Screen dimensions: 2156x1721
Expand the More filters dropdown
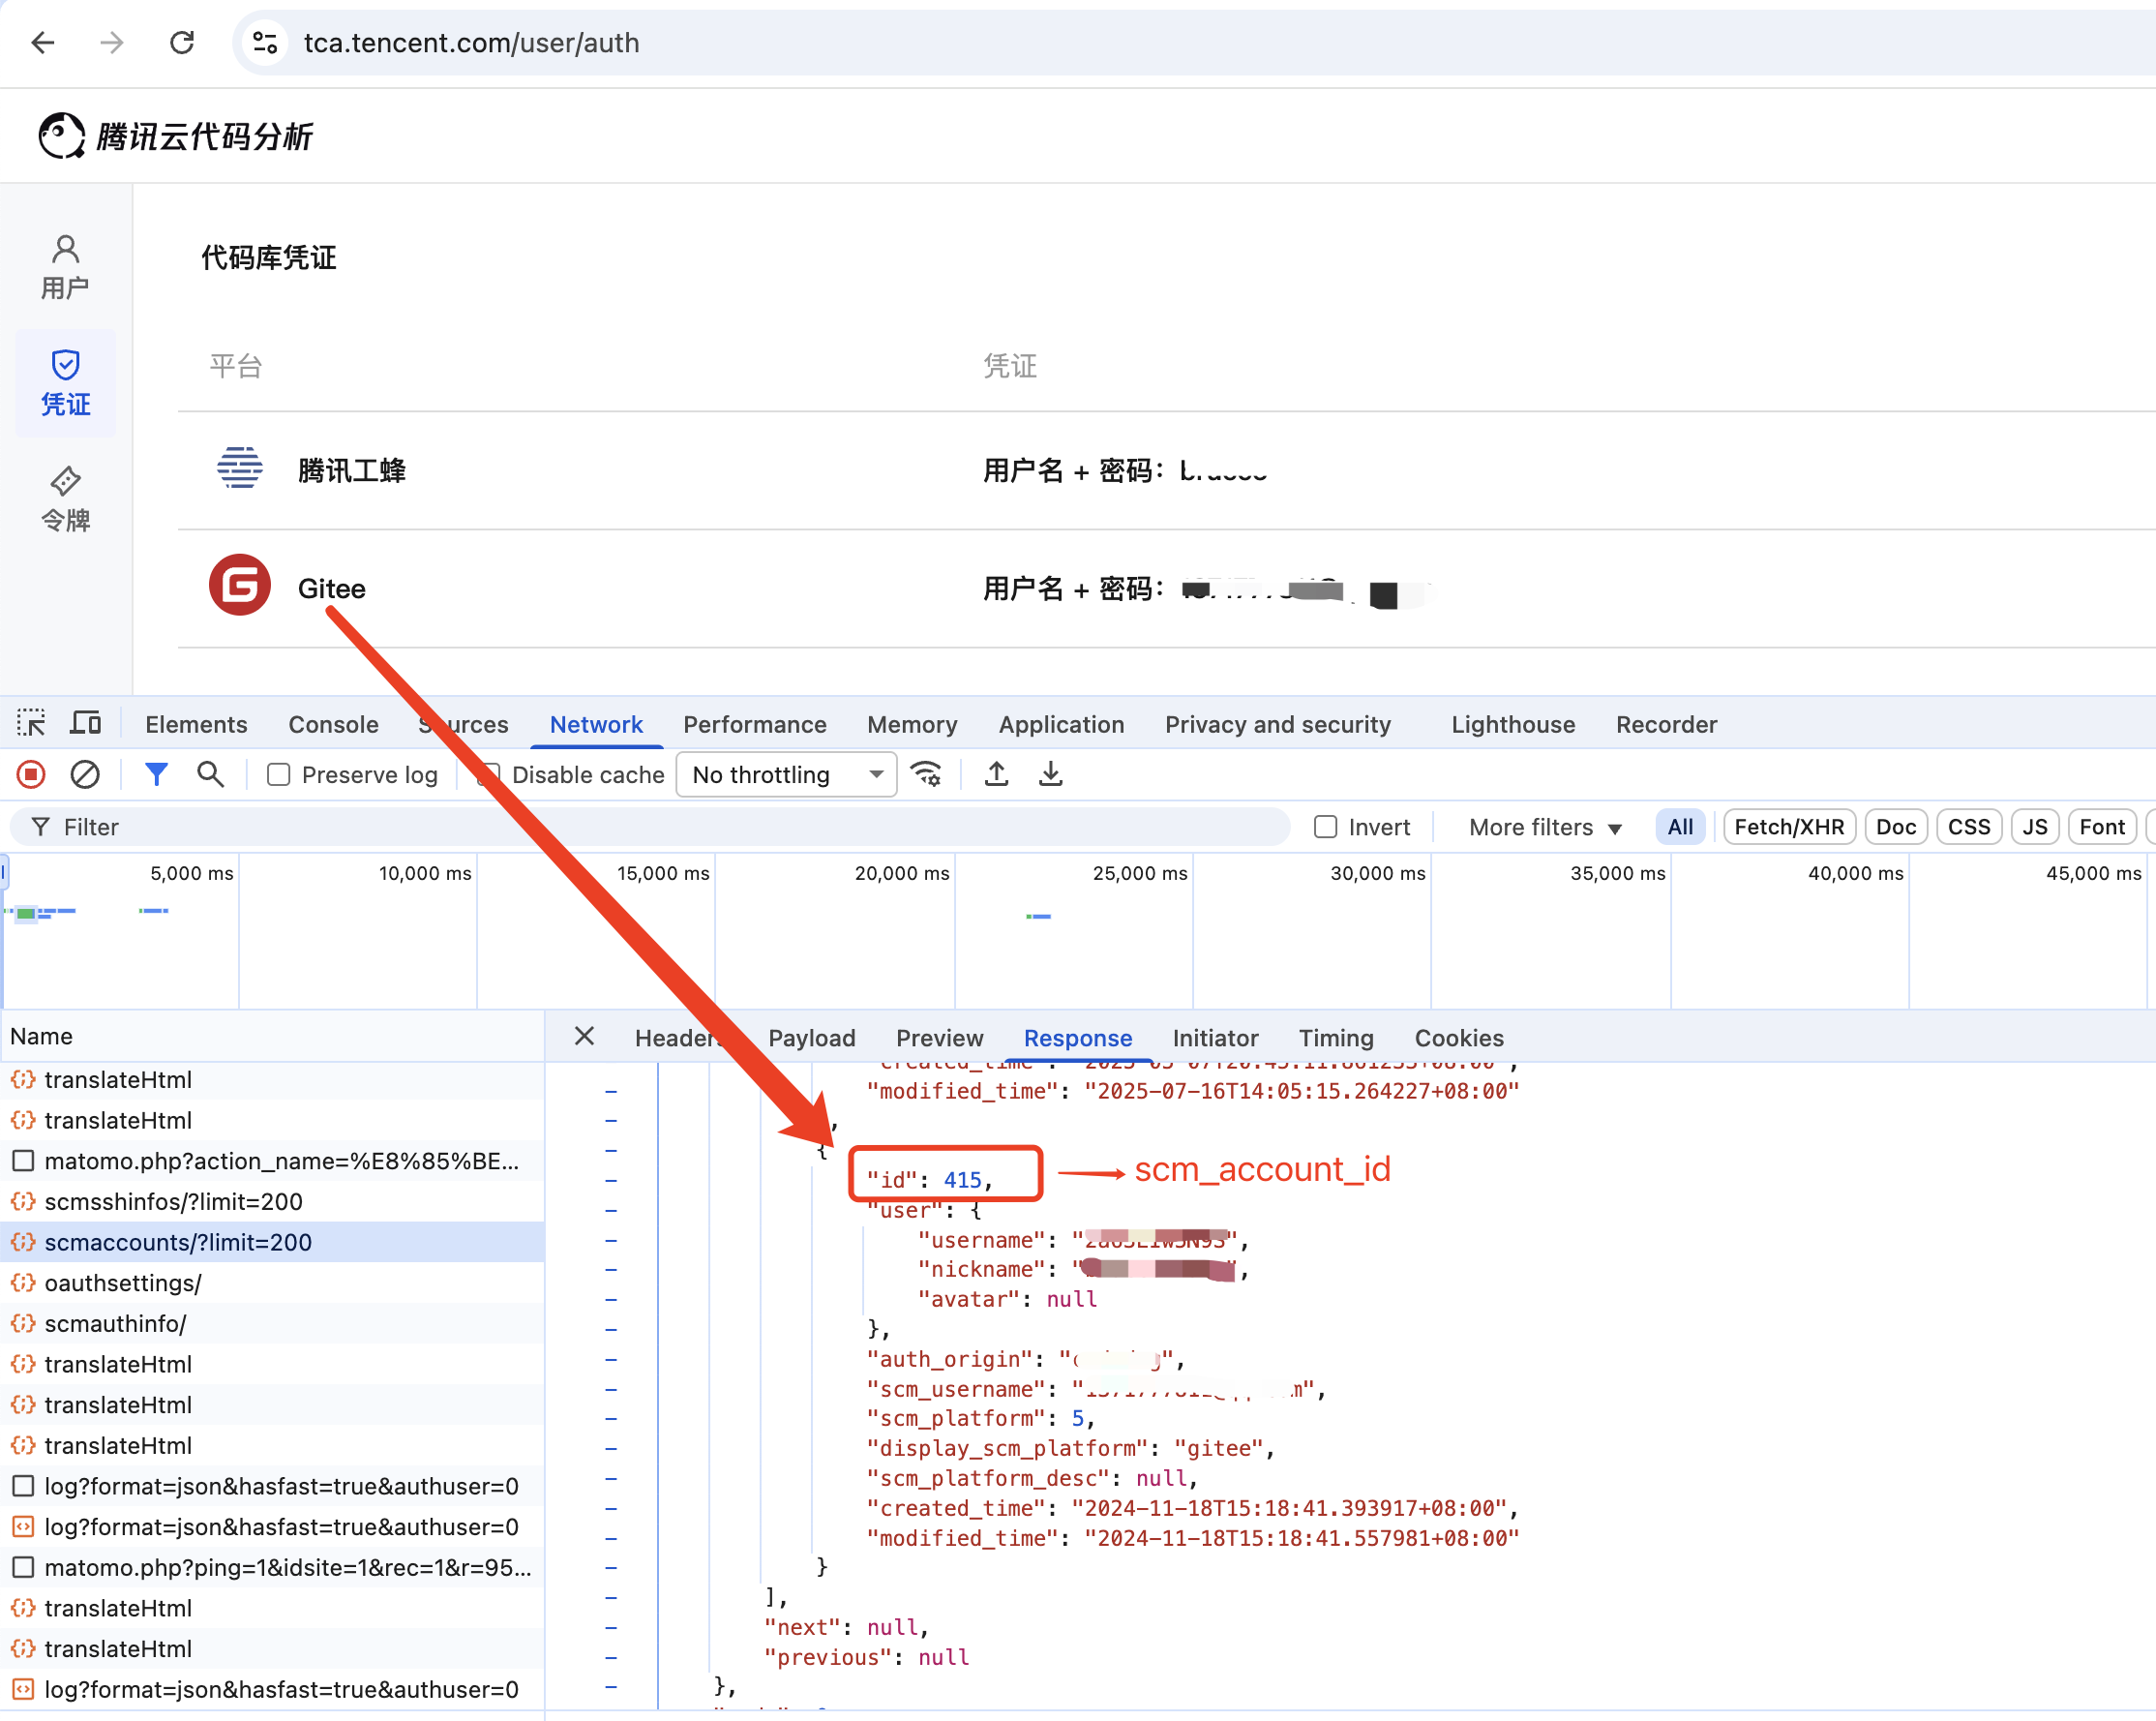tap(1544, 827)
